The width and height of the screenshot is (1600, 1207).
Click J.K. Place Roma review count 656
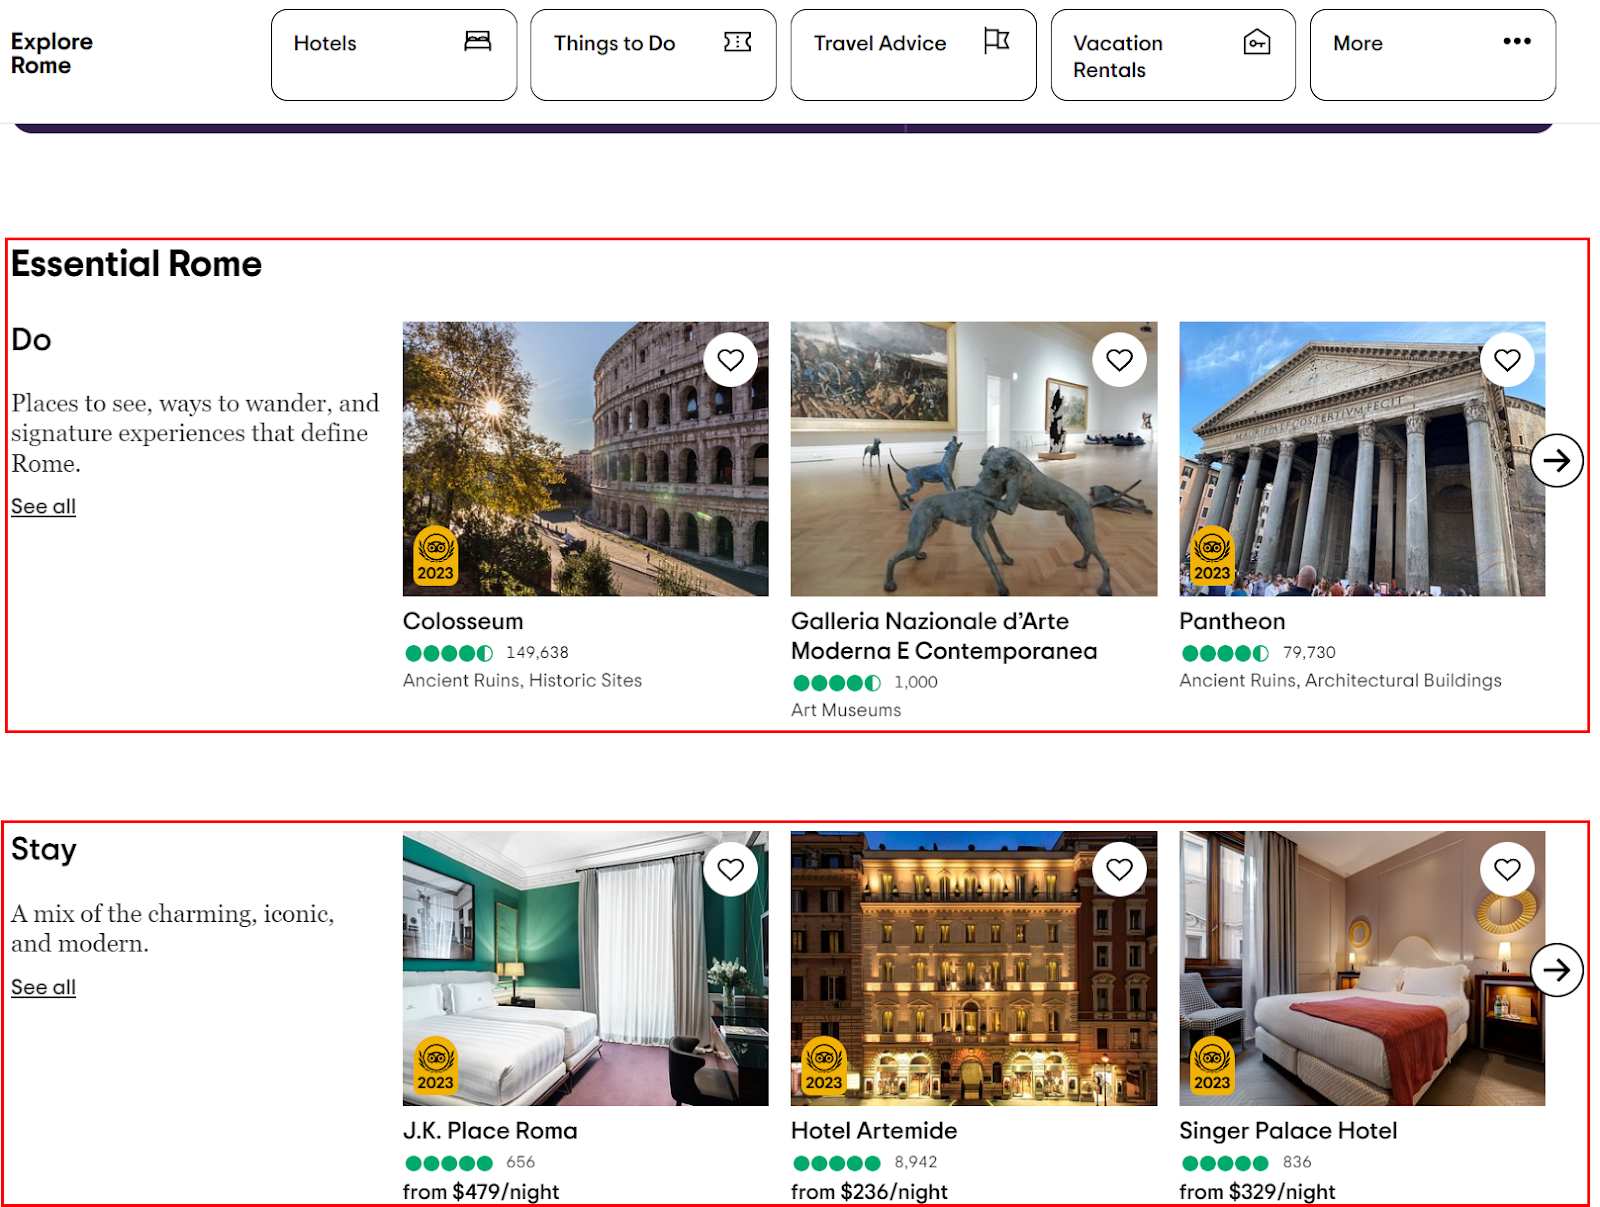(520, 1163)
